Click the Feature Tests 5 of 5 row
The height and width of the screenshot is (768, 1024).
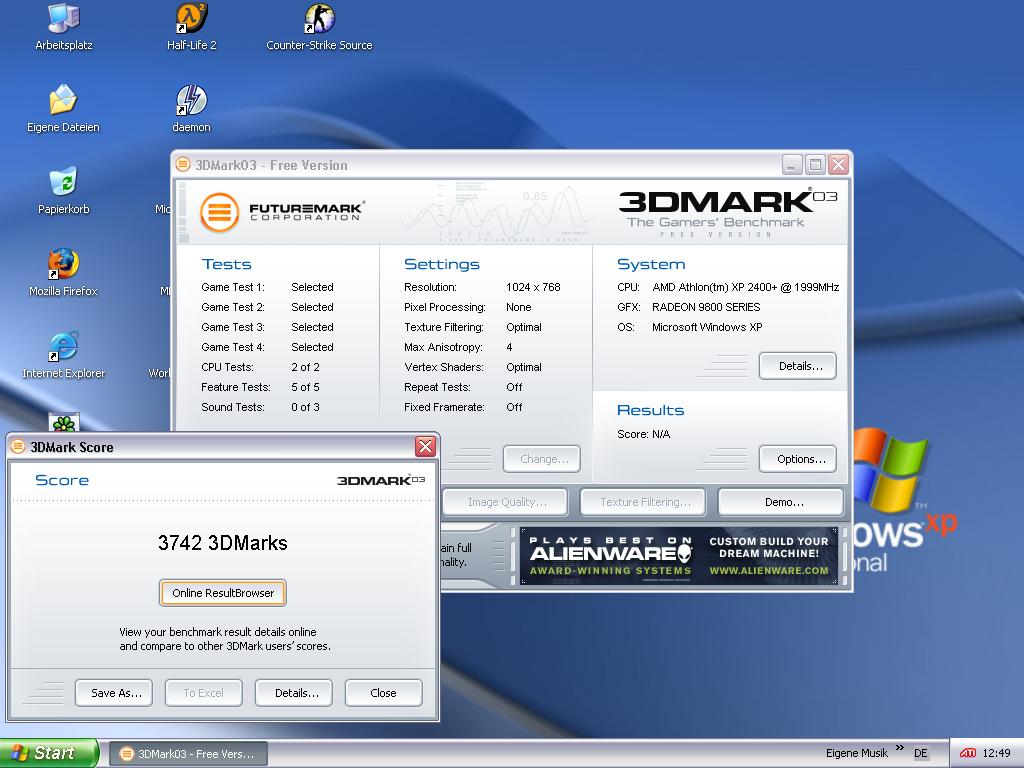point(260,387)
